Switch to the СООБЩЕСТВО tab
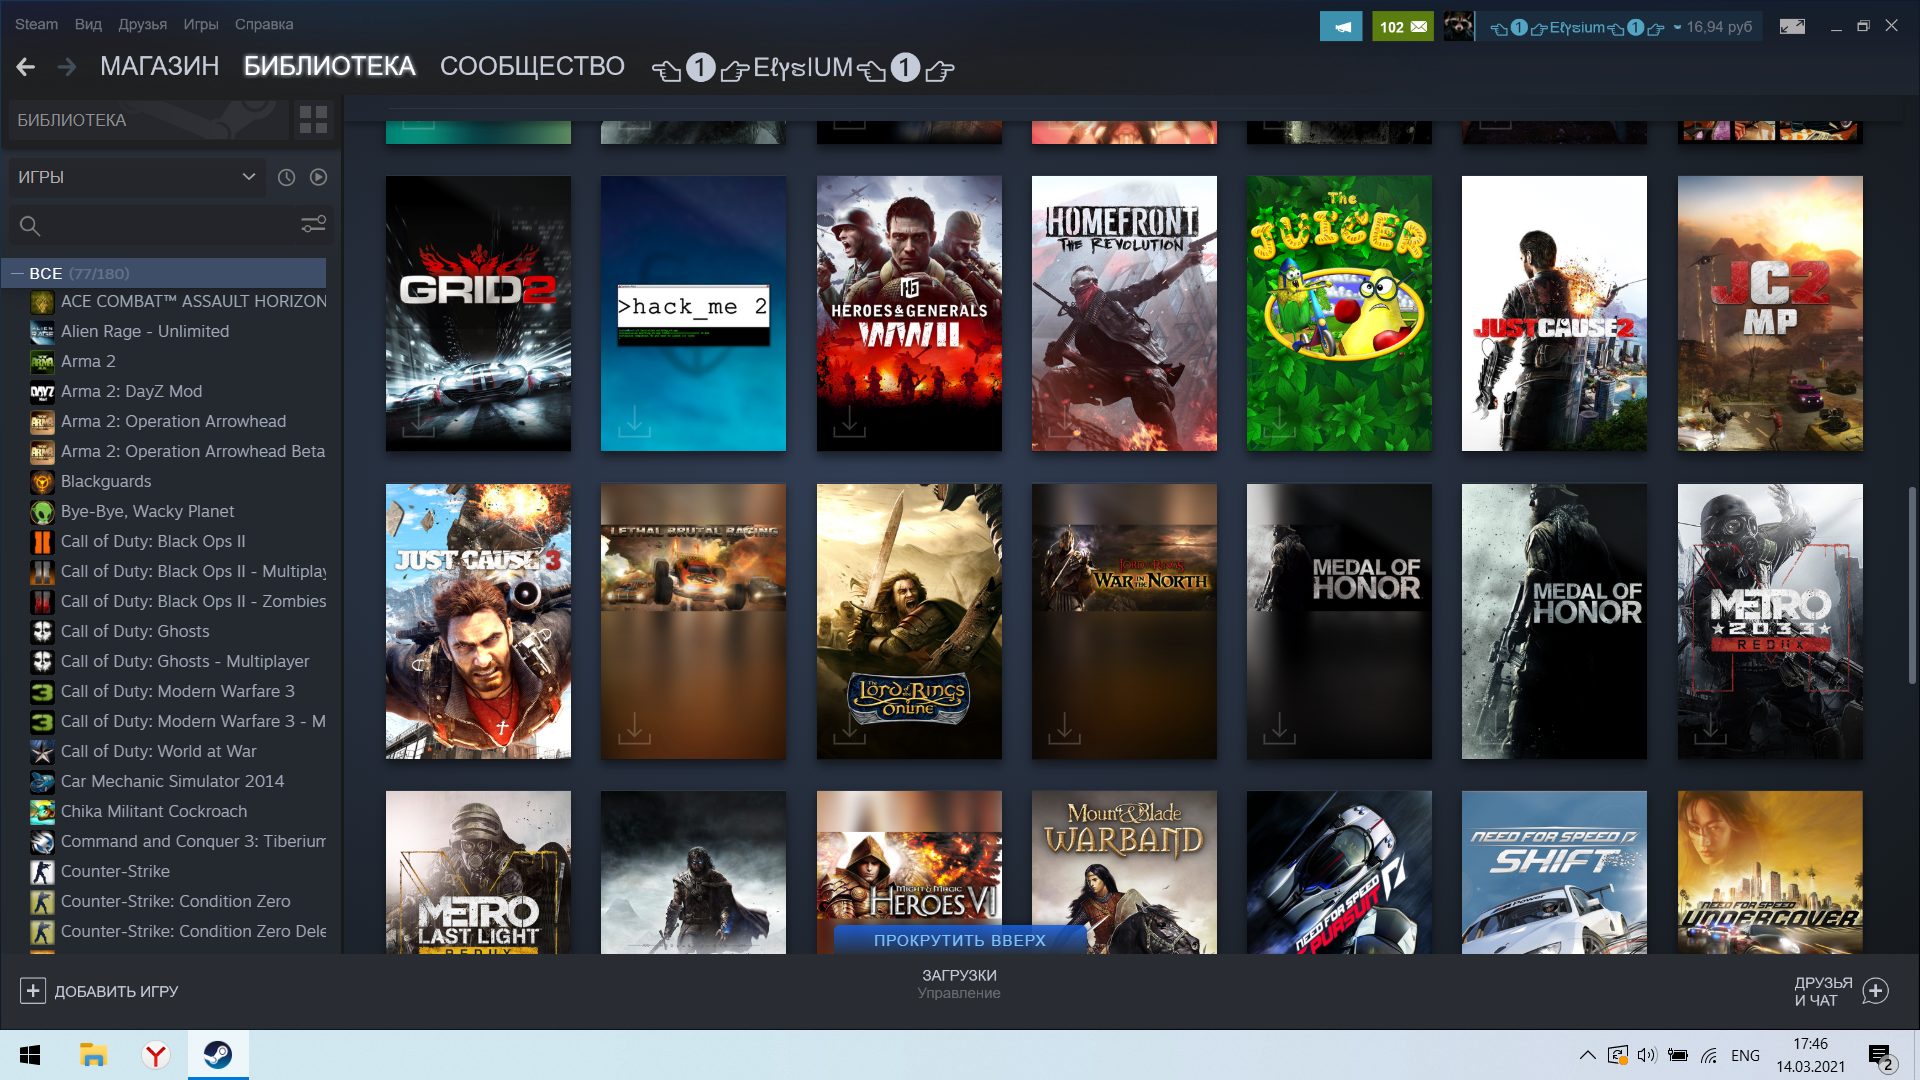1920x1080 pixels. pyautogui.click(x=532, y=67)
